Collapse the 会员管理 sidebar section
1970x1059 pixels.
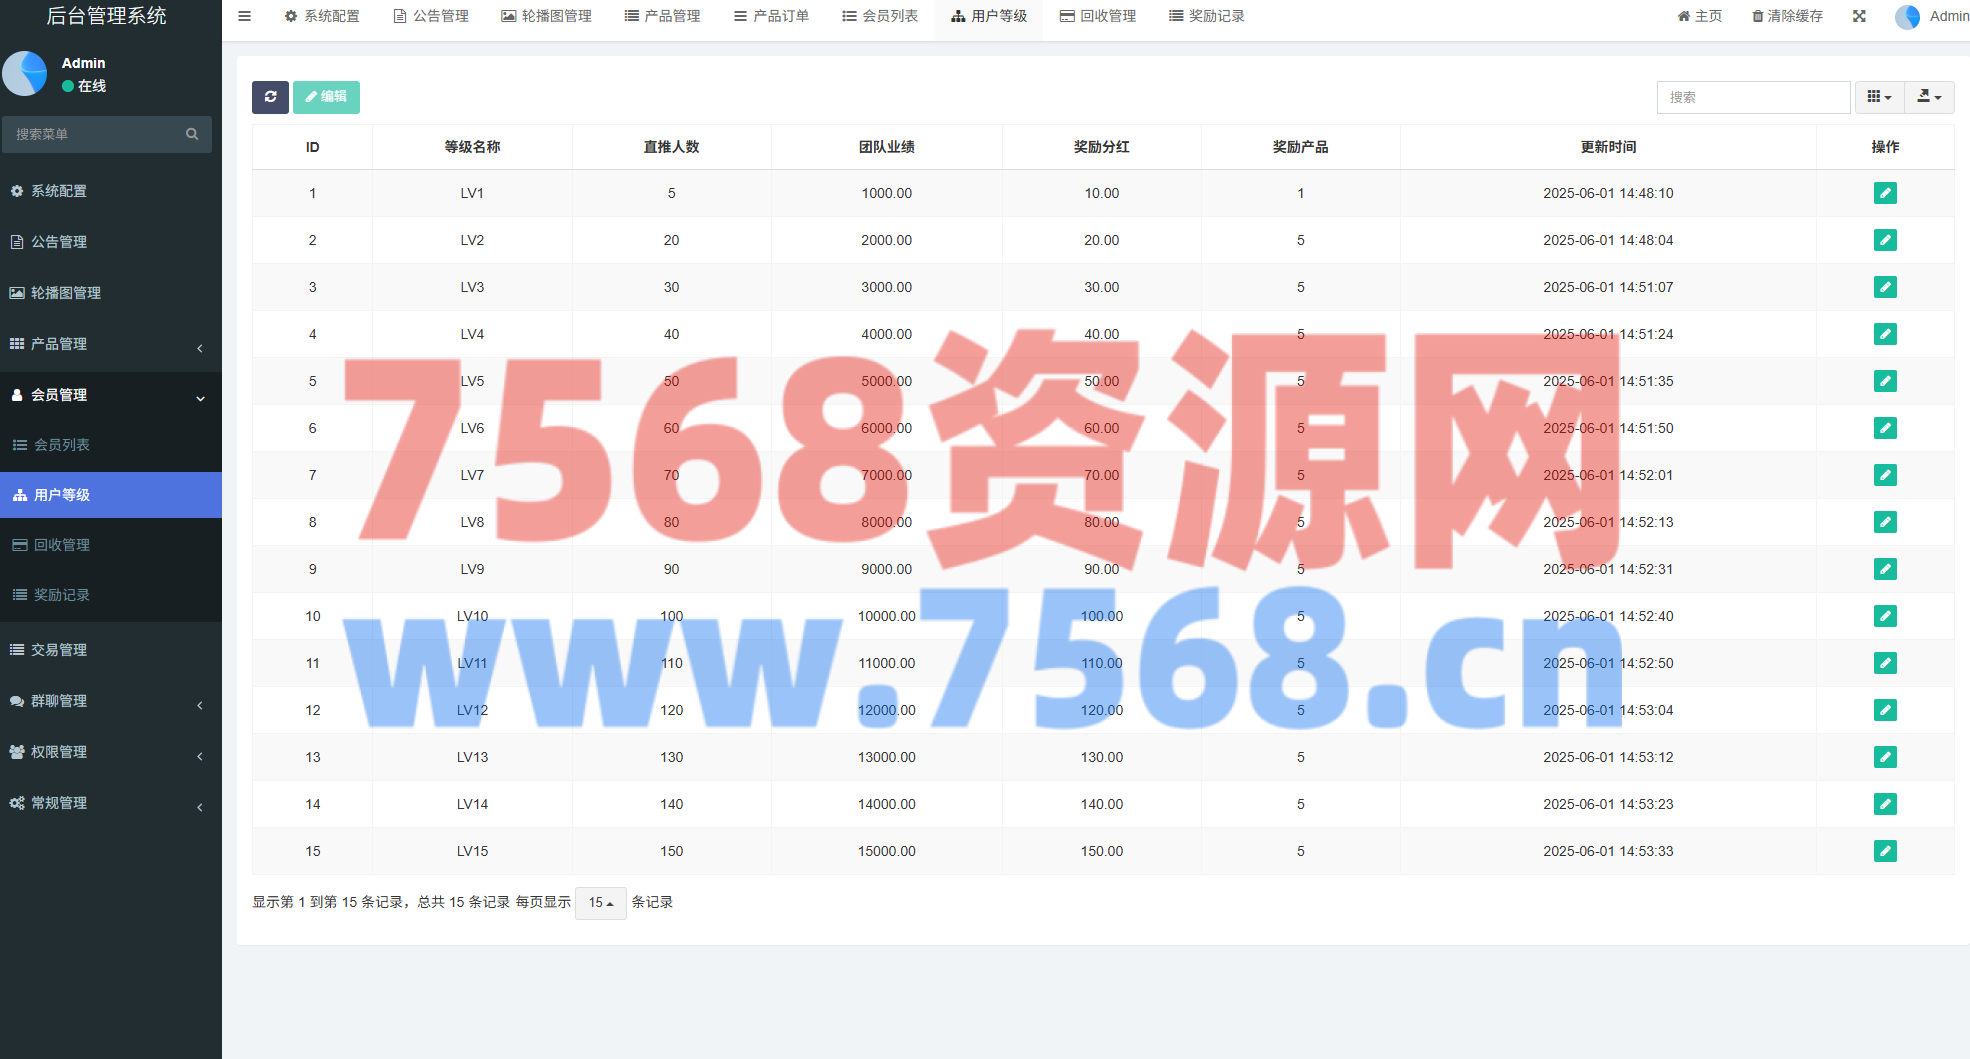[110, 395]
